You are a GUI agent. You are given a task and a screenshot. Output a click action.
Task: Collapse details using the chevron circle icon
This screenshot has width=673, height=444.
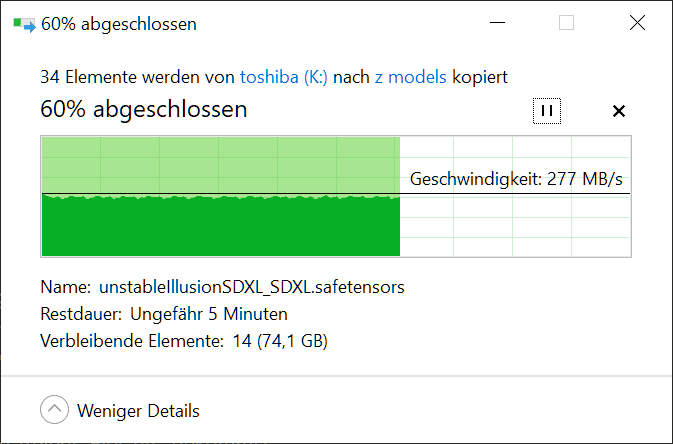tap(55, 410)
